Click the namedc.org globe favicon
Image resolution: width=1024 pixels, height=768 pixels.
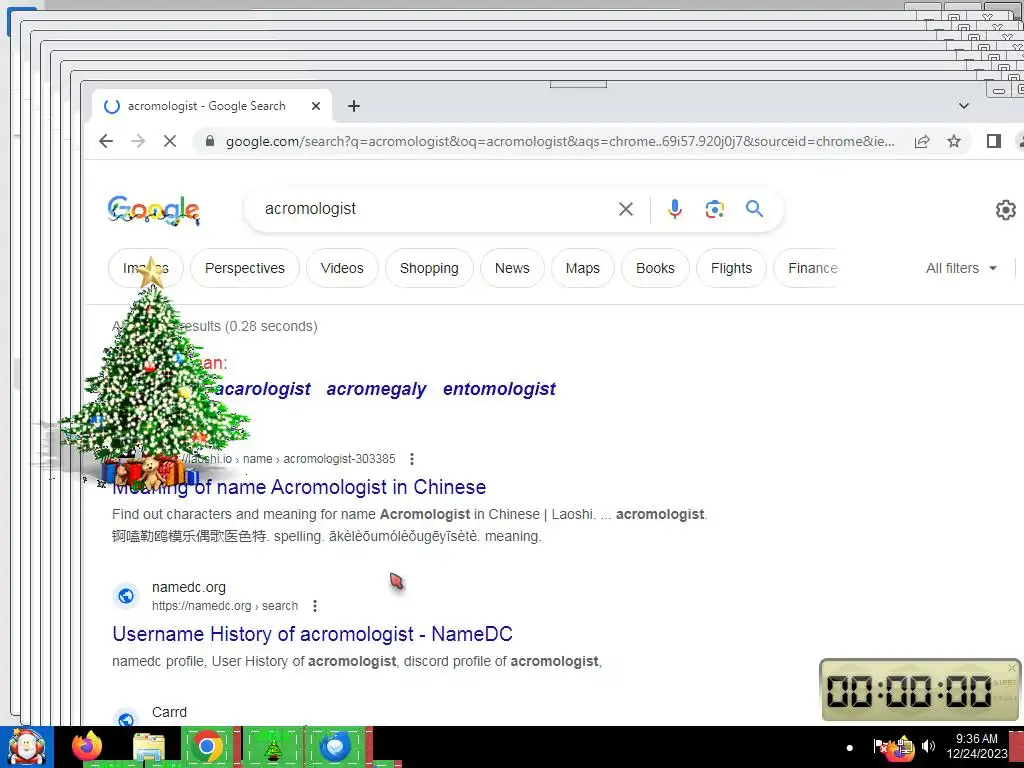126,596
